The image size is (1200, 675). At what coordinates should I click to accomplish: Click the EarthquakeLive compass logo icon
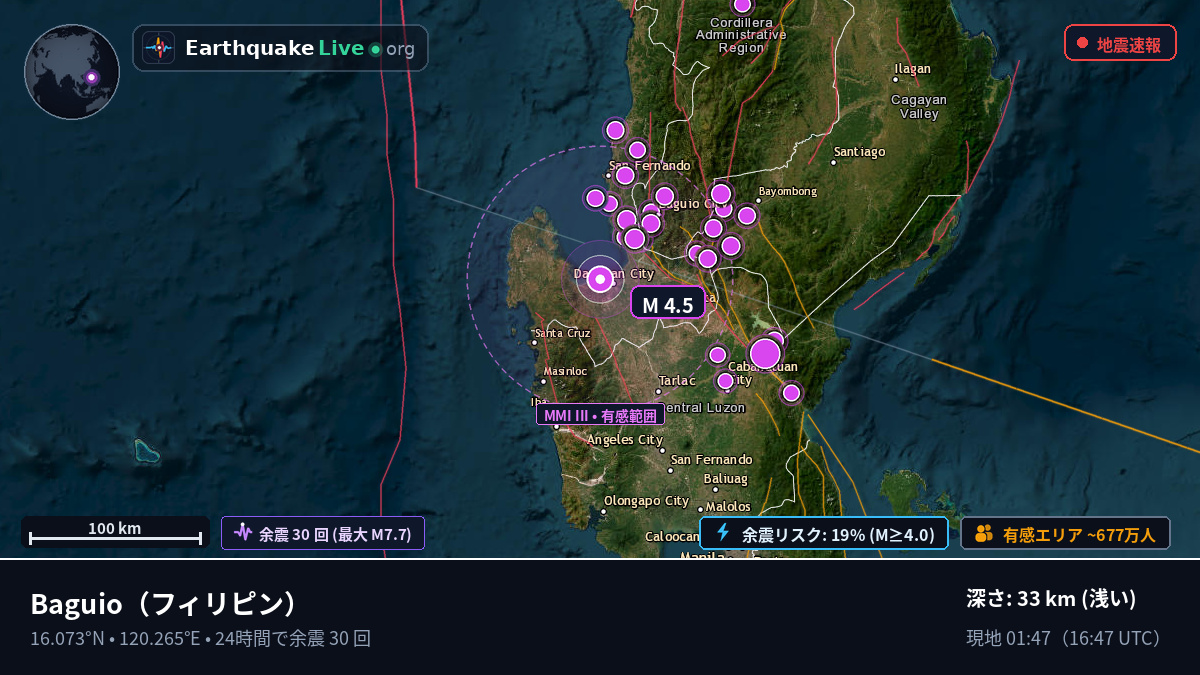158,48
